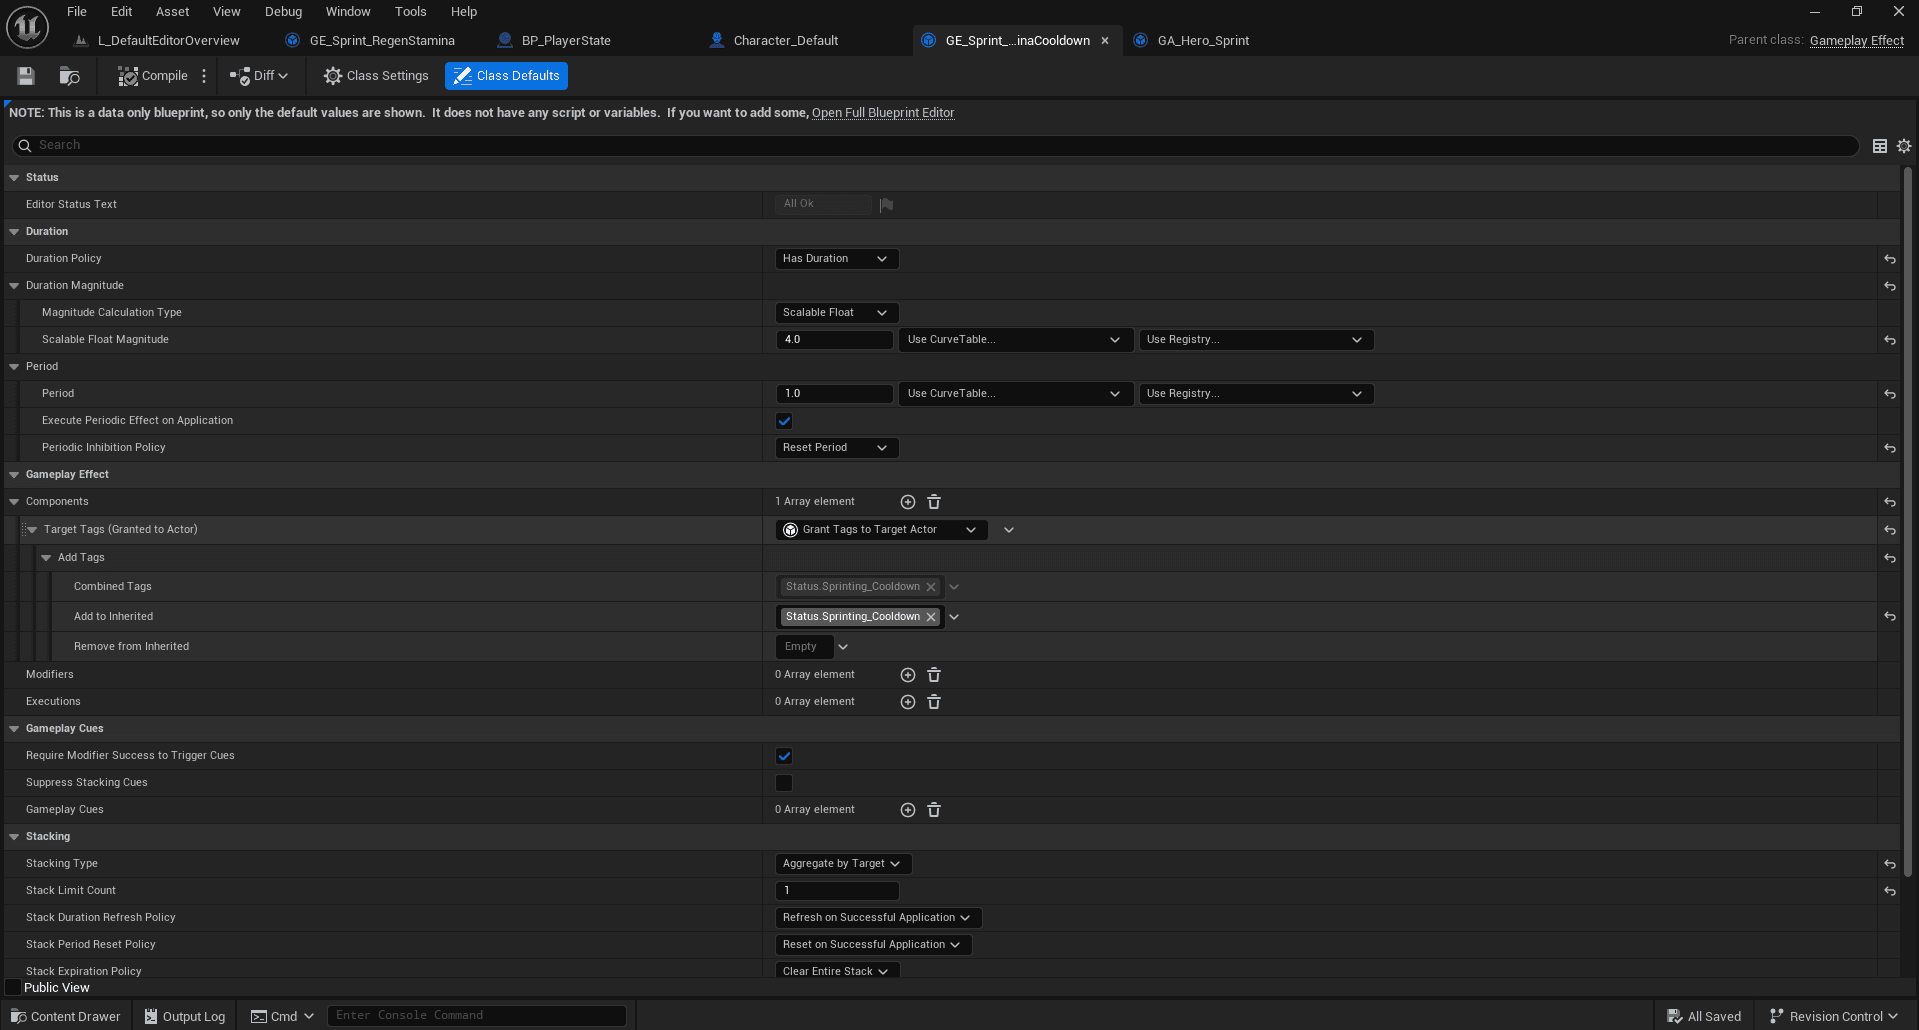Click the Compile button
Viewport: 1919px width, 1030px height.
click(153, 76)
